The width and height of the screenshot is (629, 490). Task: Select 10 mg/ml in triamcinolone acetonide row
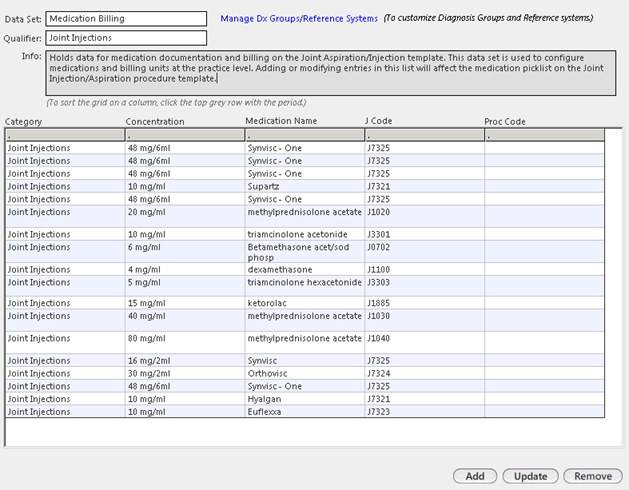click(185, 234)
